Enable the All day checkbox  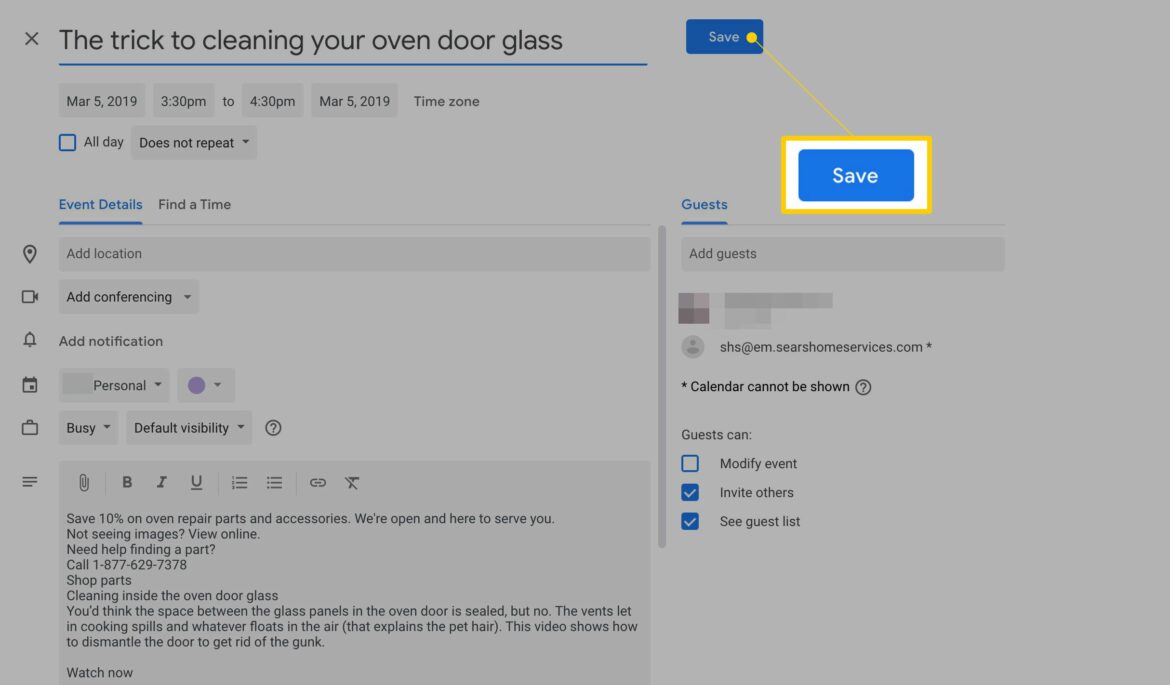point(67,143)
